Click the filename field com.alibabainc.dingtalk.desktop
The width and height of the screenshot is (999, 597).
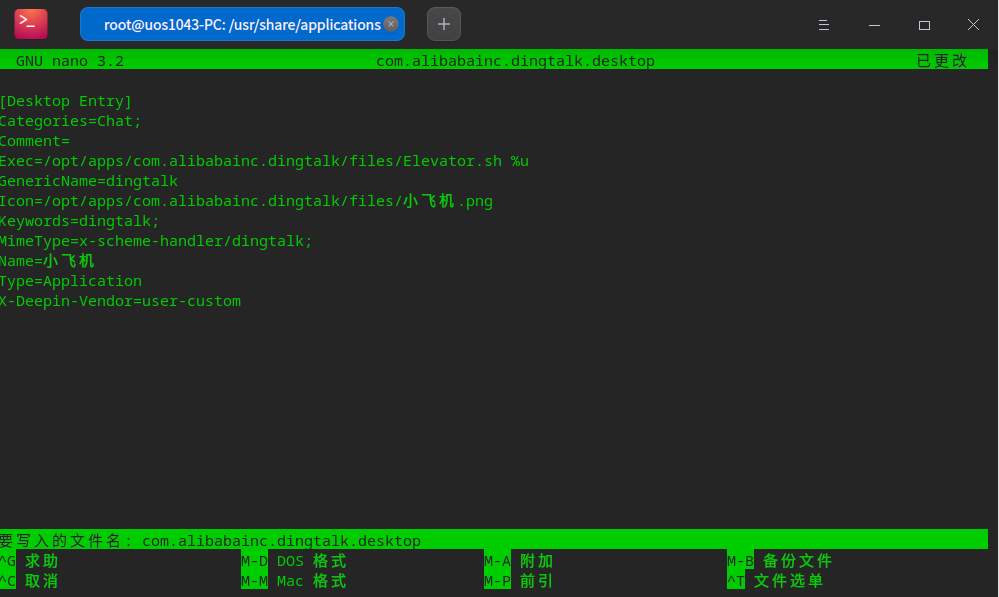click(x=281, y=541)
